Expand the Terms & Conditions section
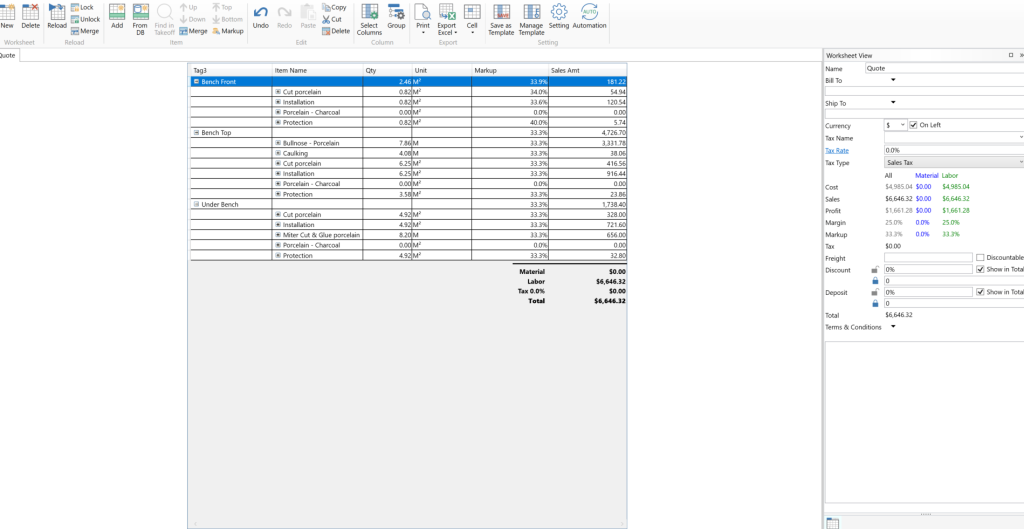This screenshot has width=1024, height=529. click(892, 327)
